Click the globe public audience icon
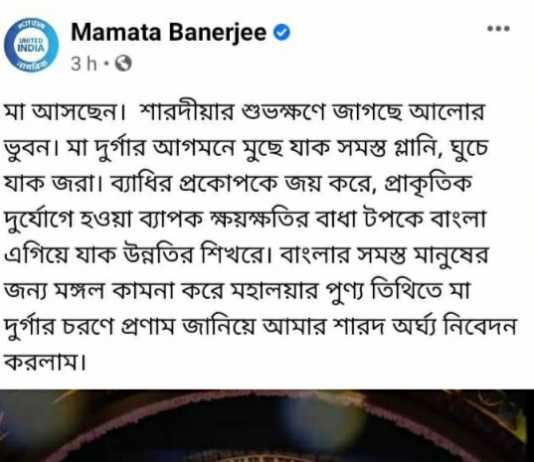534x462 pixels. [x=123, y=63]
